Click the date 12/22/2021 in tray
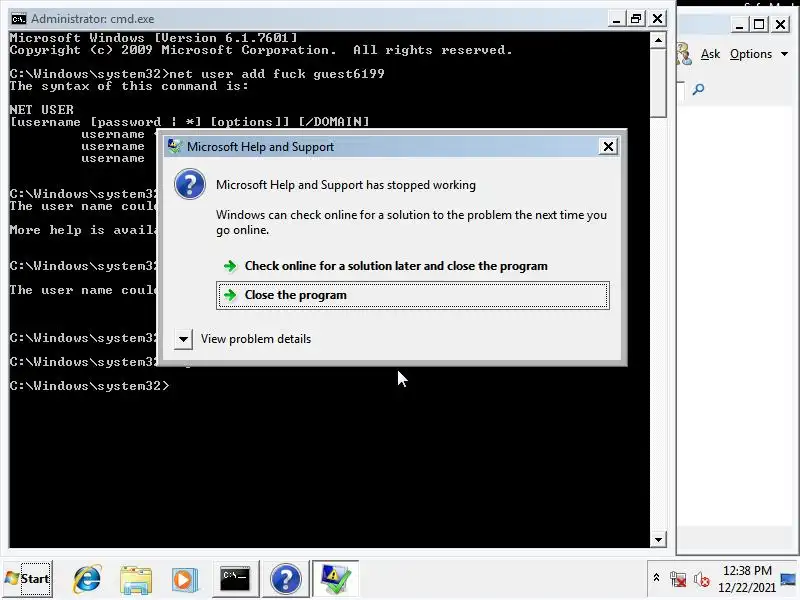Viewport: 800px width, 600px height. (x=747, y=587)
